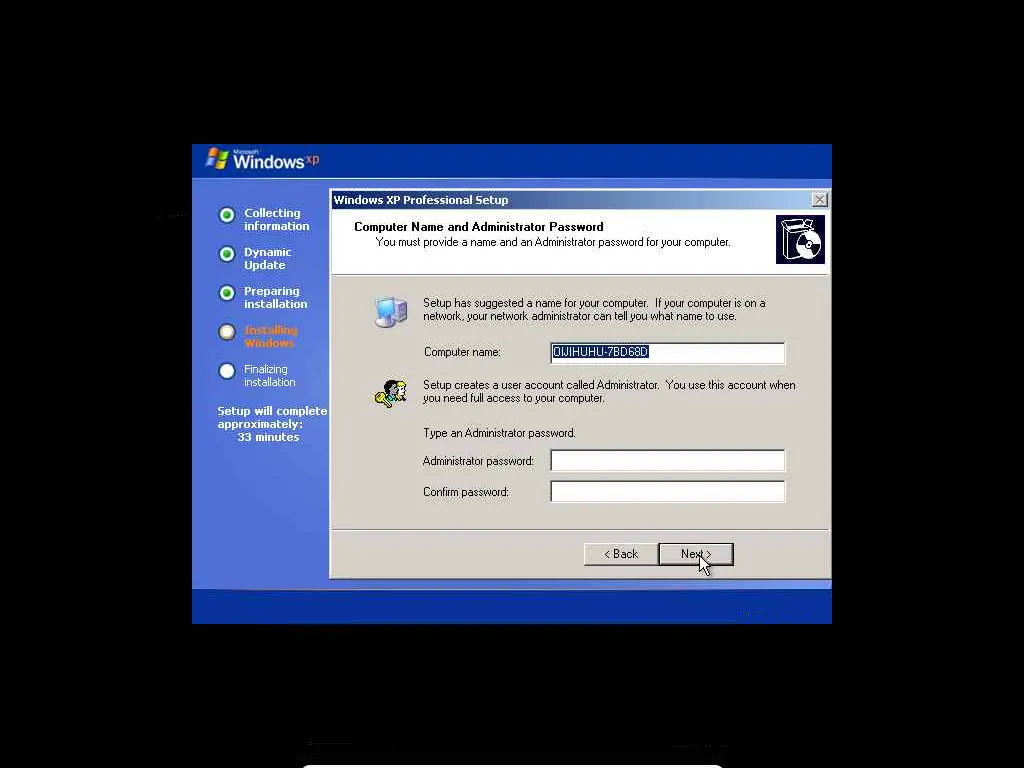Click the 'Collecting information' label
This screenshot has height=768, width=1024.
(x=276, y=219)
